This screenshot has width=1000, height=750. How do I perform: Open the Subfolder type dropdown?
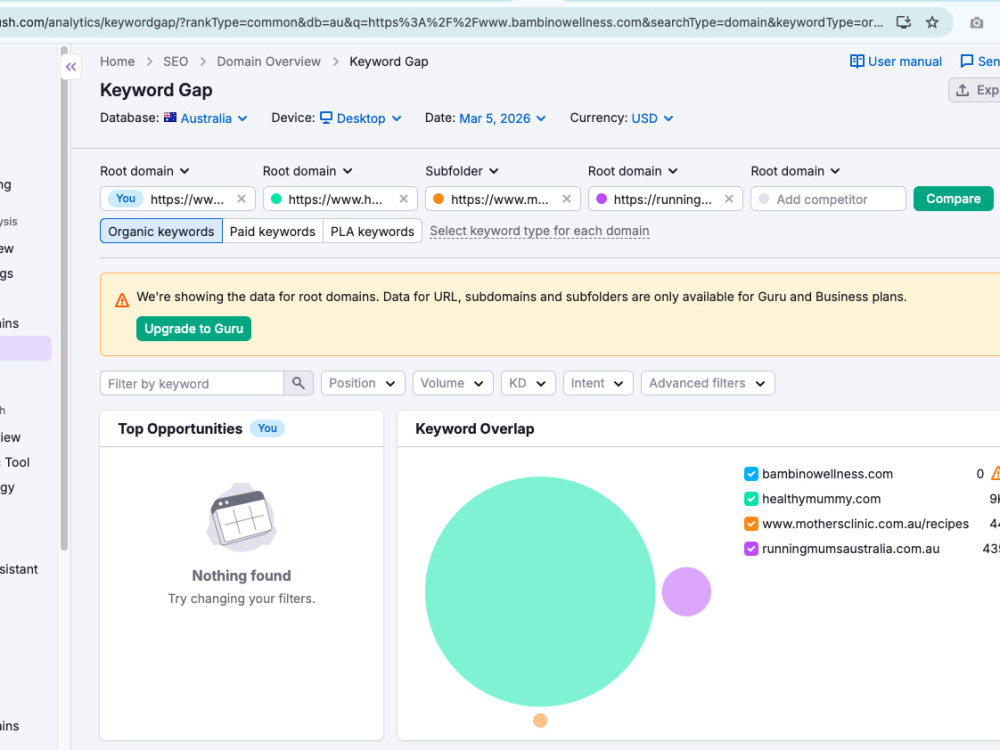(462, 171)
